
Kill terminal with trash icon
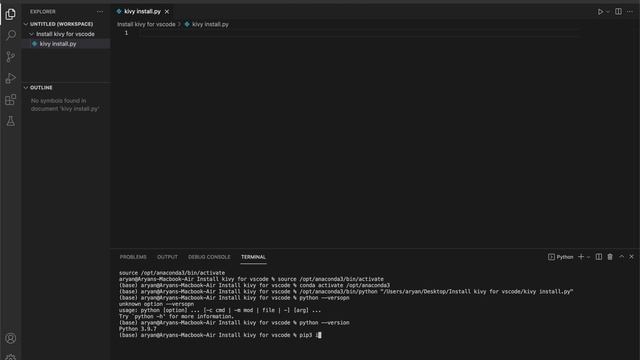pos(610,257)
